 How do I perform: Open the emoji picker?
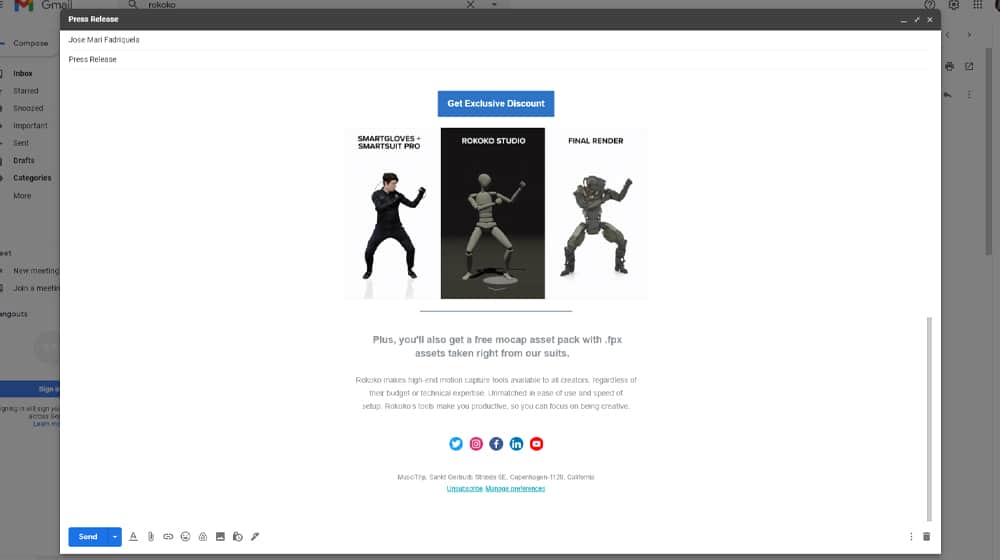point(186,536)
